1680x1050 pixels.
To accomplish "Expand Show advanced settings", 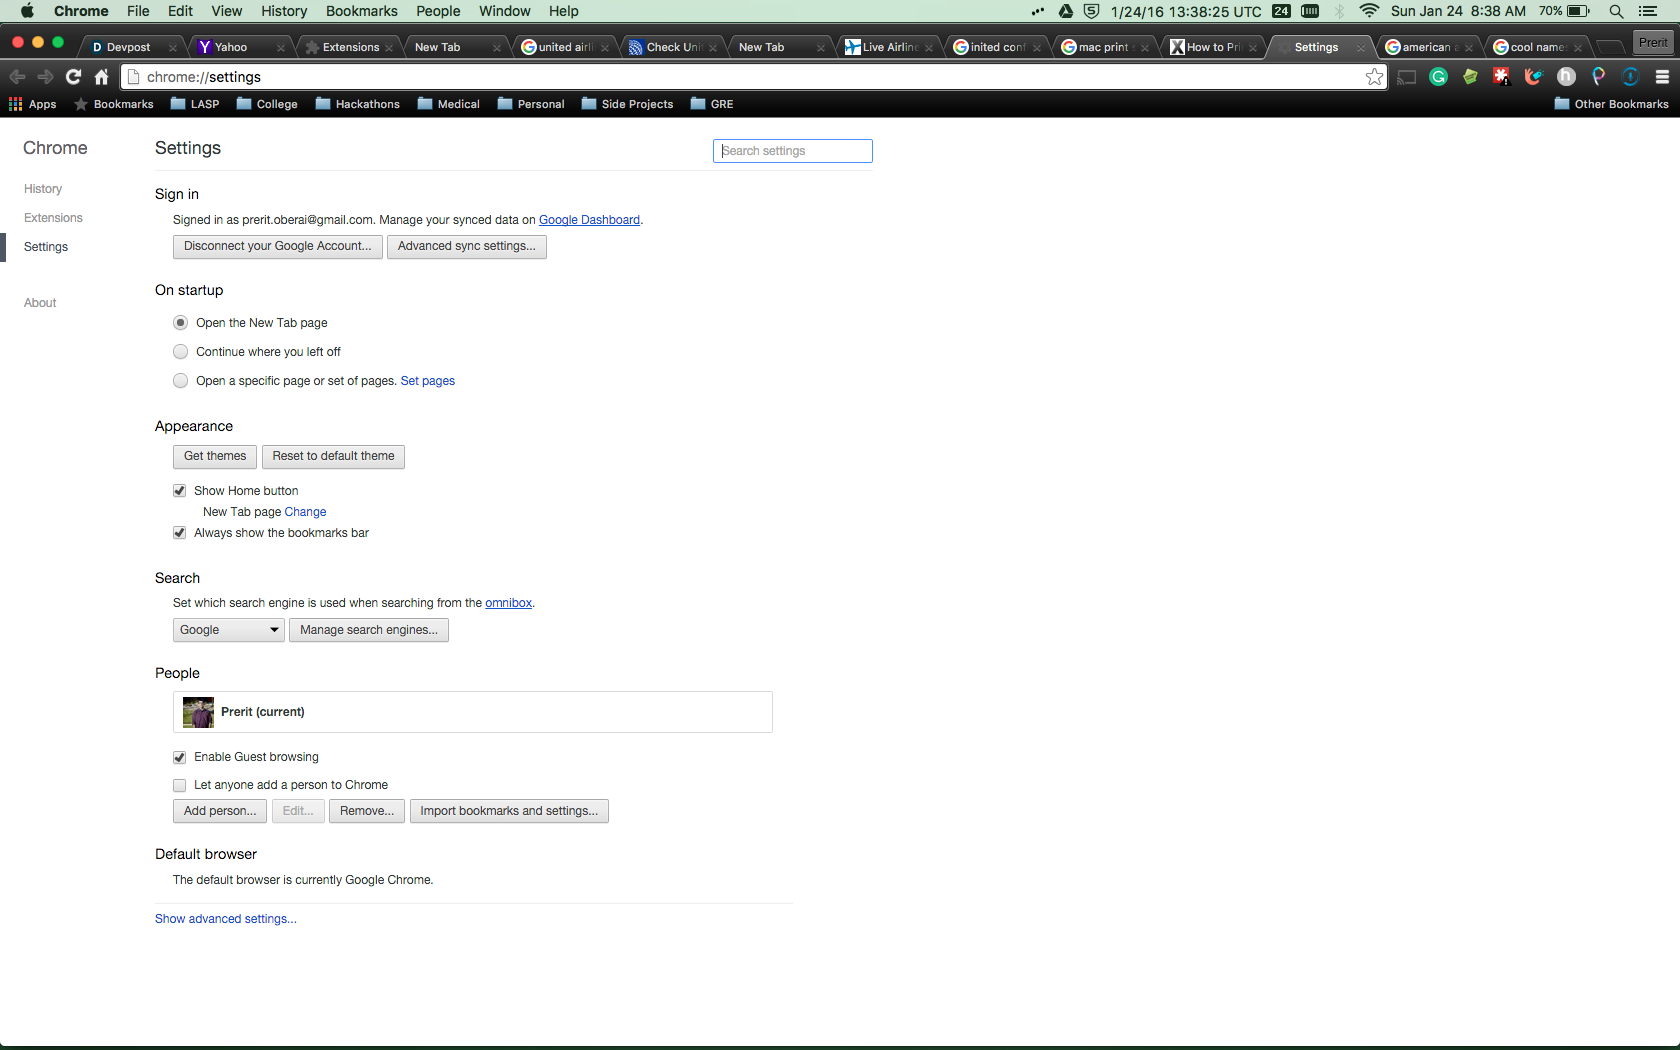I will click(226, 919).
